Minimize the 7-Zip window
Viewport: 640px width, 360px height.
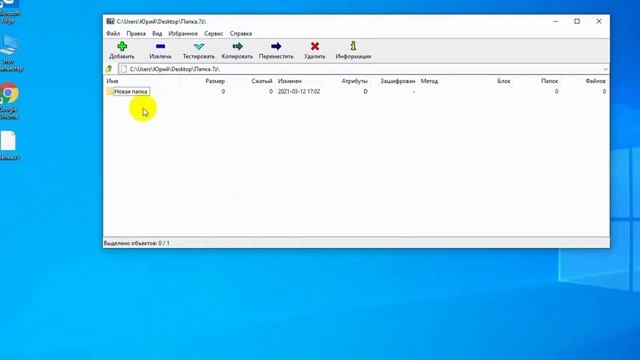point(556,21)
